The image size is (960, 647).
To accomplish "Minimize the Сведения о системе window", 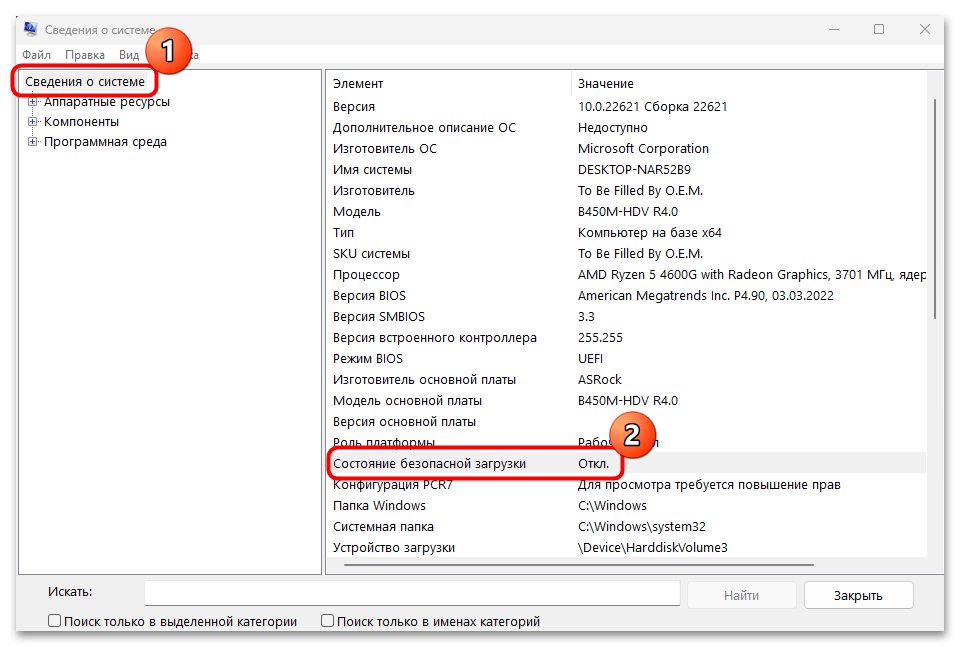I will [833, 29].
